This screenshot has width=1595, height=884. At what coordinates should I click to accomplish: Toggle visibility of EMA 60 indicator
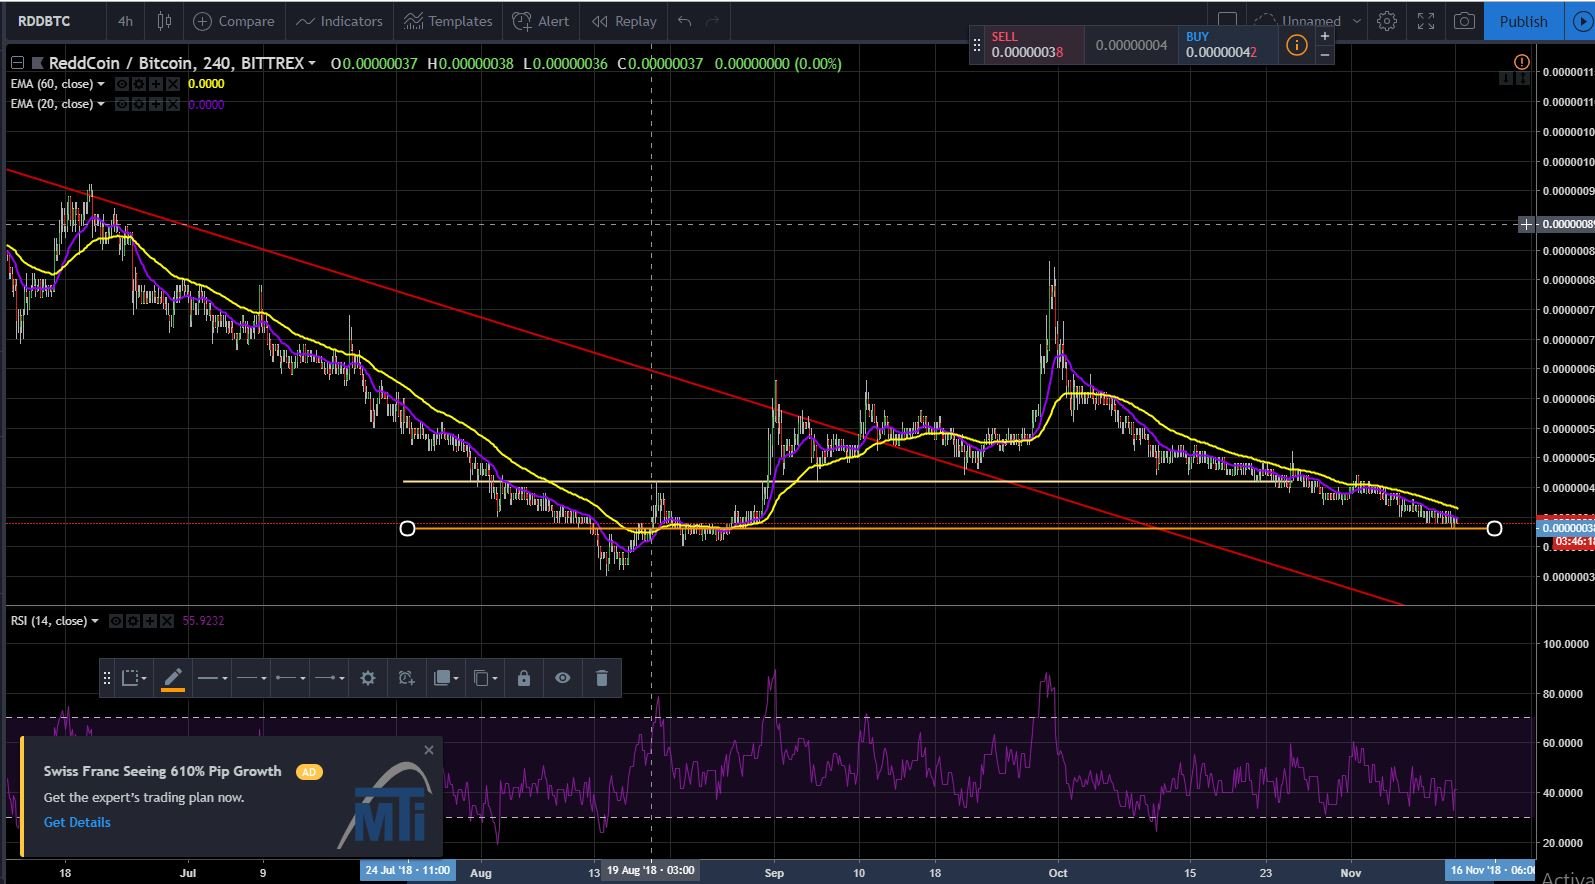[x=121, y=84]
